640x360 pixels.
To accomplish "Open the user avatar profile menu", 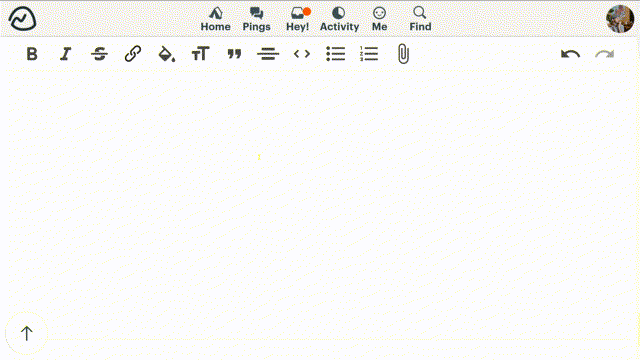I will click(x=620, y=19).
